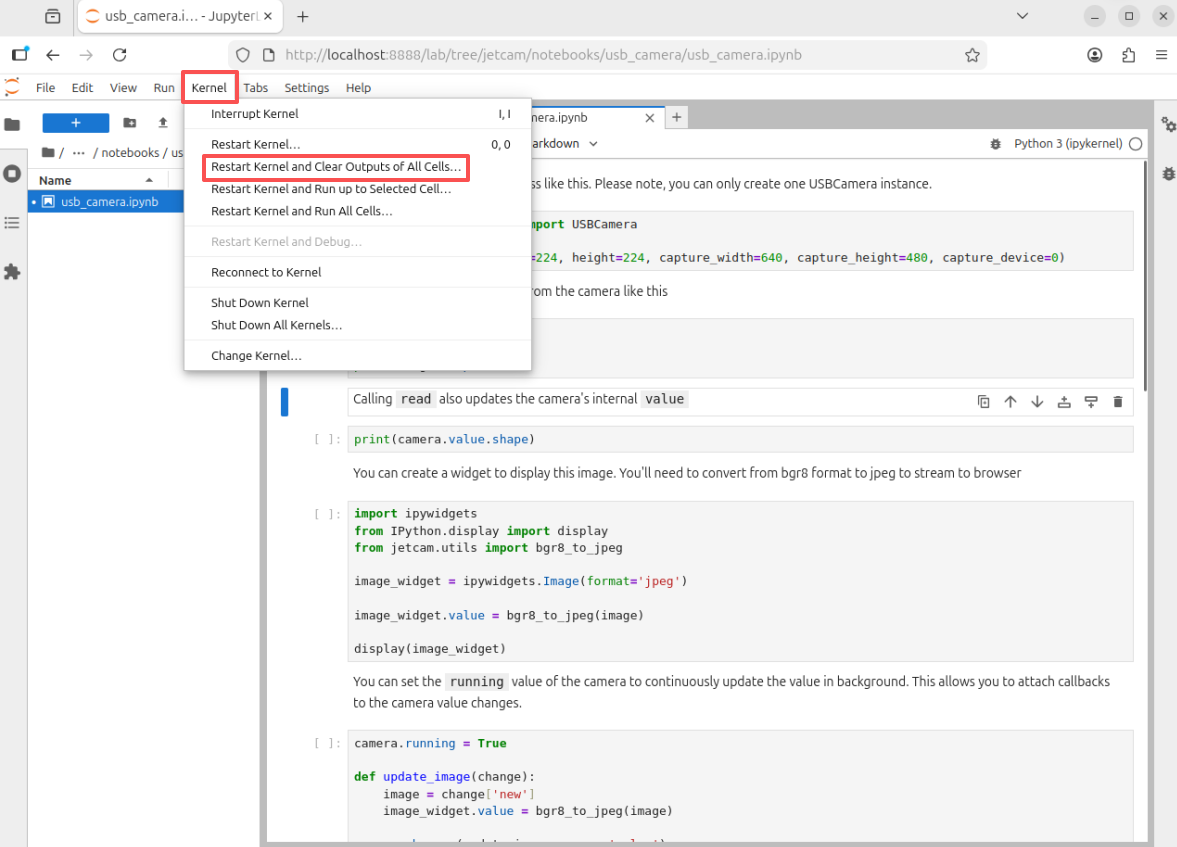The image size is (1177, 847).
Task: Click the Python 3 (ipykernel) kernel name
Action: pos(1067,143)
